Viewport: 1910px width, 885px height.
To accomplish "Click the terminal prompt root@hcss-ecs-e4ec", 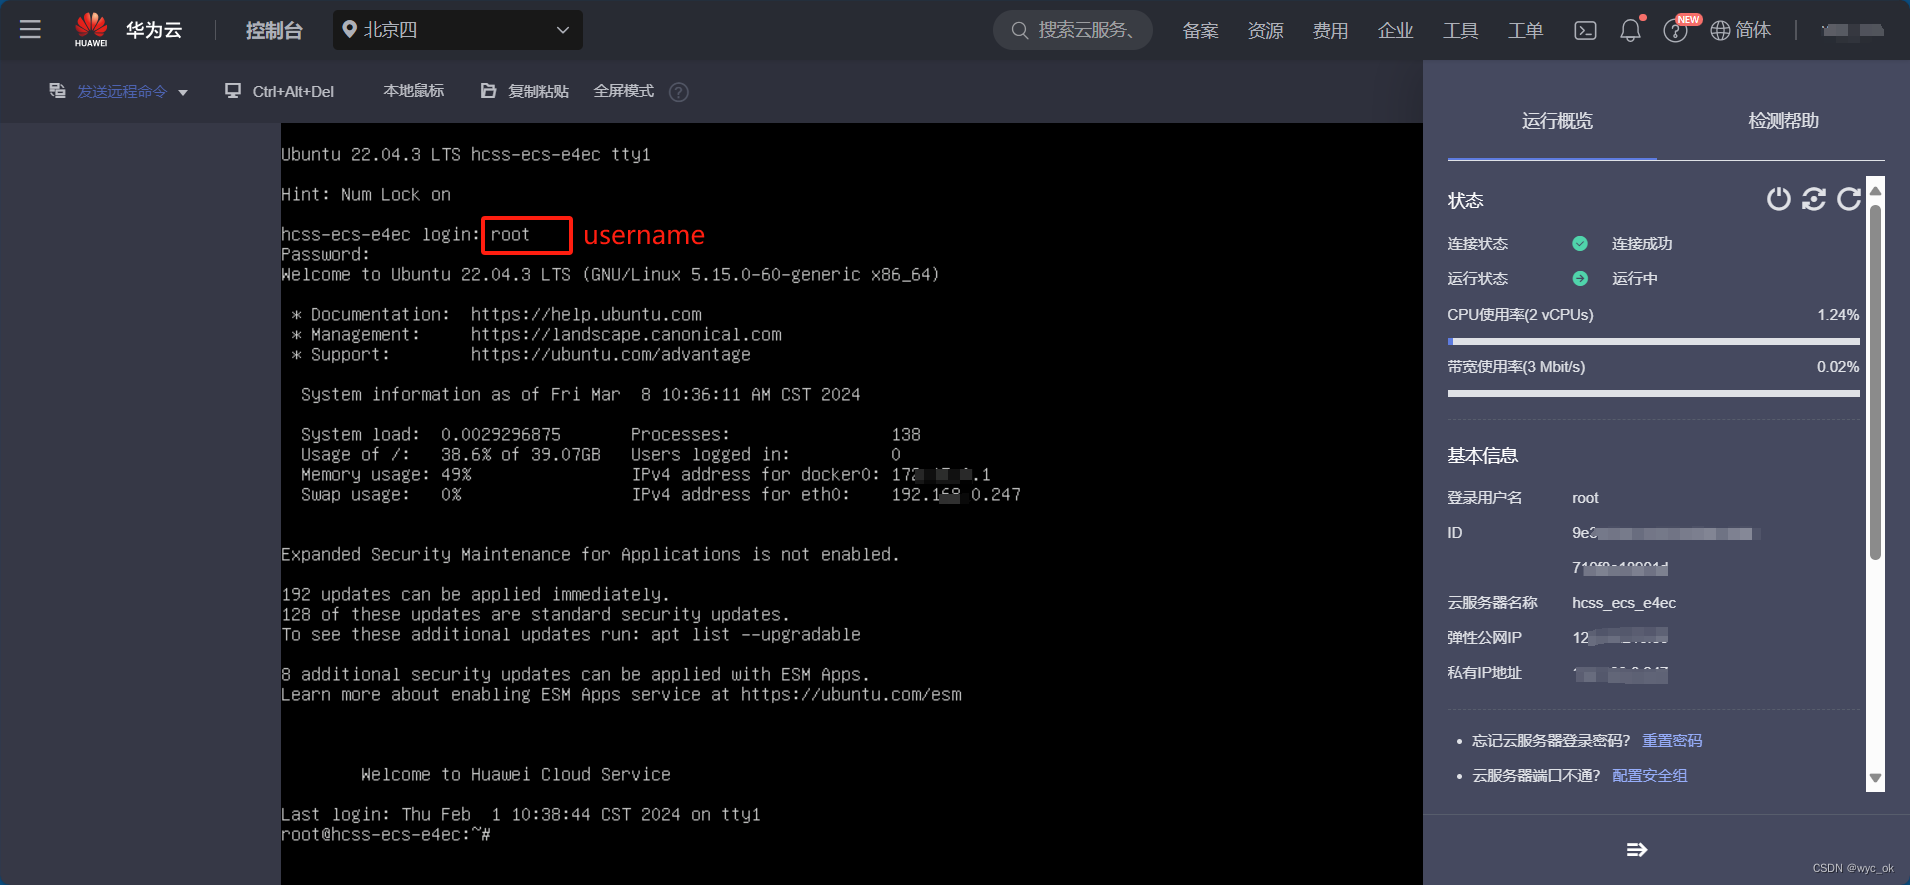I will 386,835.
